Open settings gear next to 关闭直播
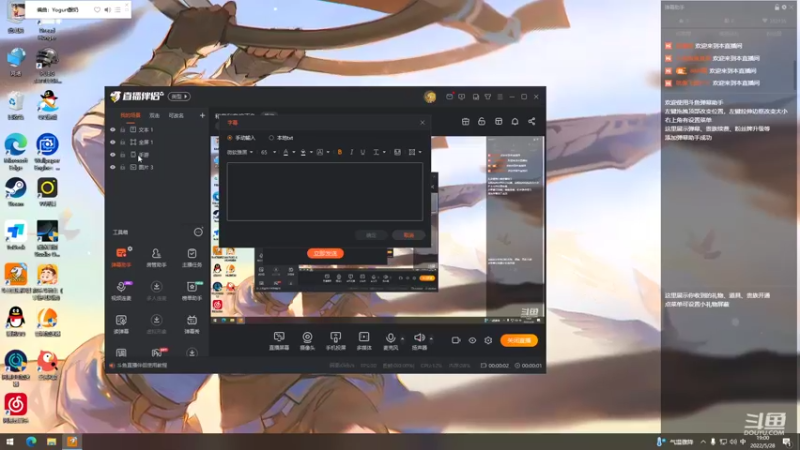The width and height of the screenshot is (800, 450). point(488,340)
